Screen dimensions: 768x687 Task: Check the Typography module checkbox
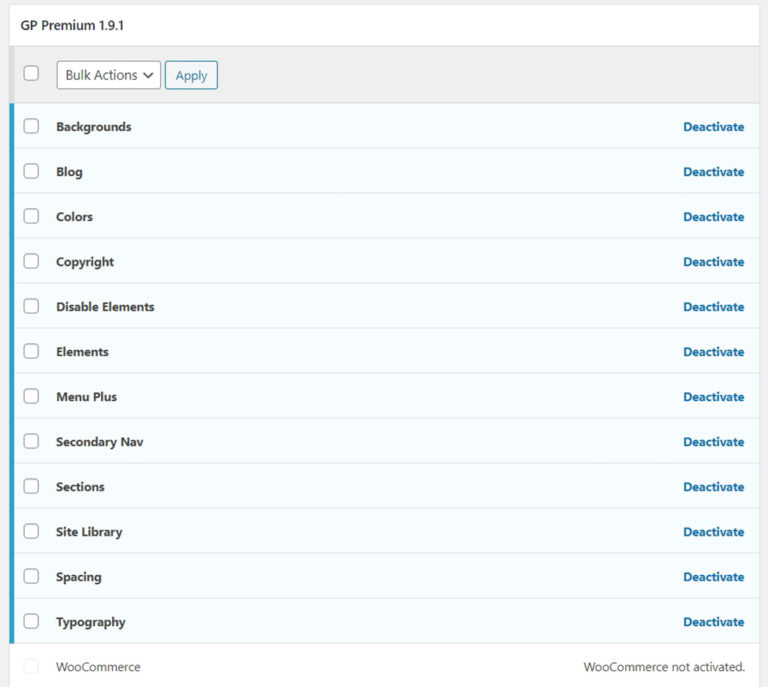[31, 622]
